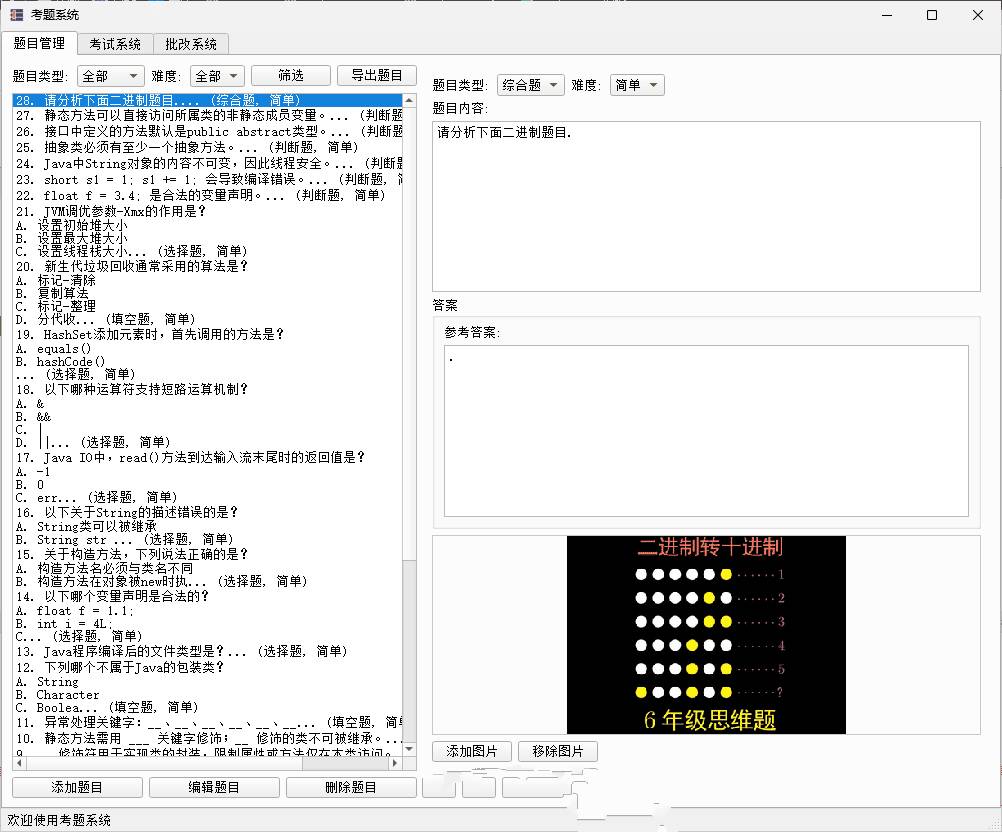Select the 题目管理 tab
This screenshot has width=1002, height=832.
click(x=39, y=43)
